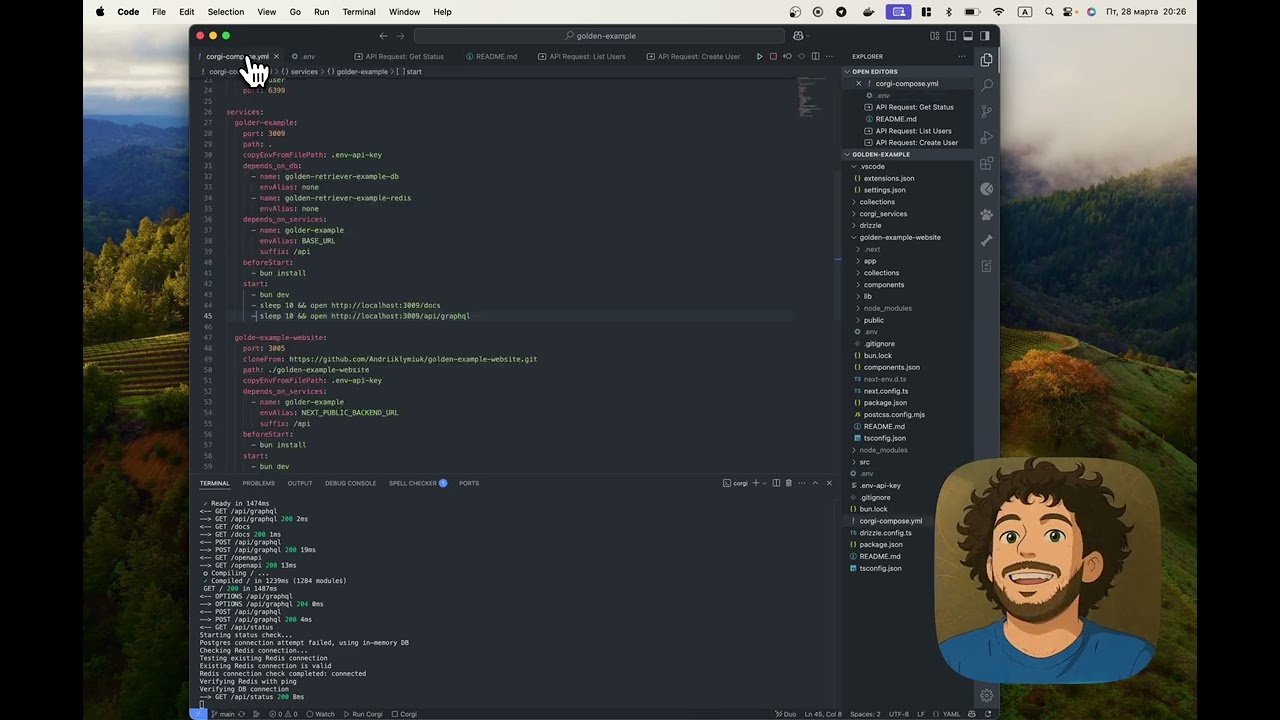Image resolution: width=1280 pixels, height=720 pixels.
Task: Change language mode from YAML
Action: [951, 714]
